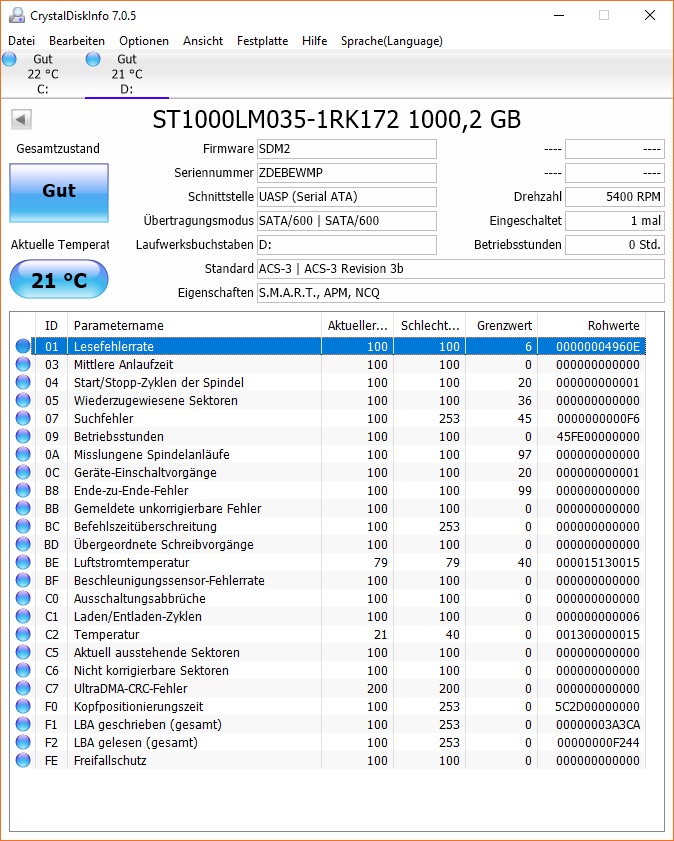This screenshot has width=674, height=841.
Task: Open the Datei menu
Action: pos(21,41)
